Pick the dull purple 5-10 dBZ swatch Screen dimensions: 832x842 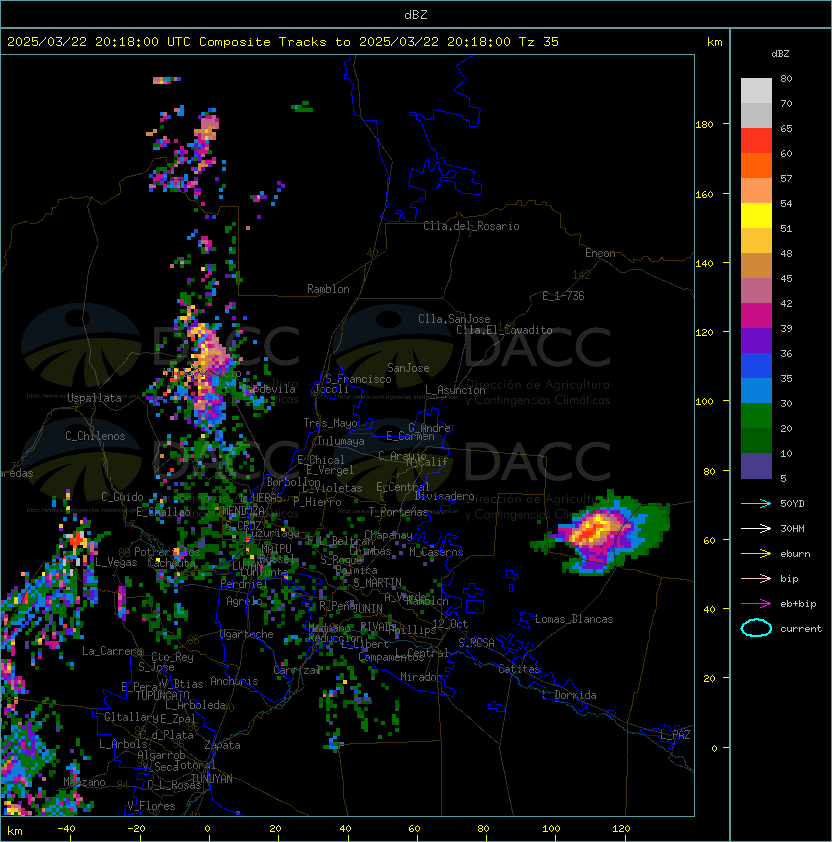(756, 466)
